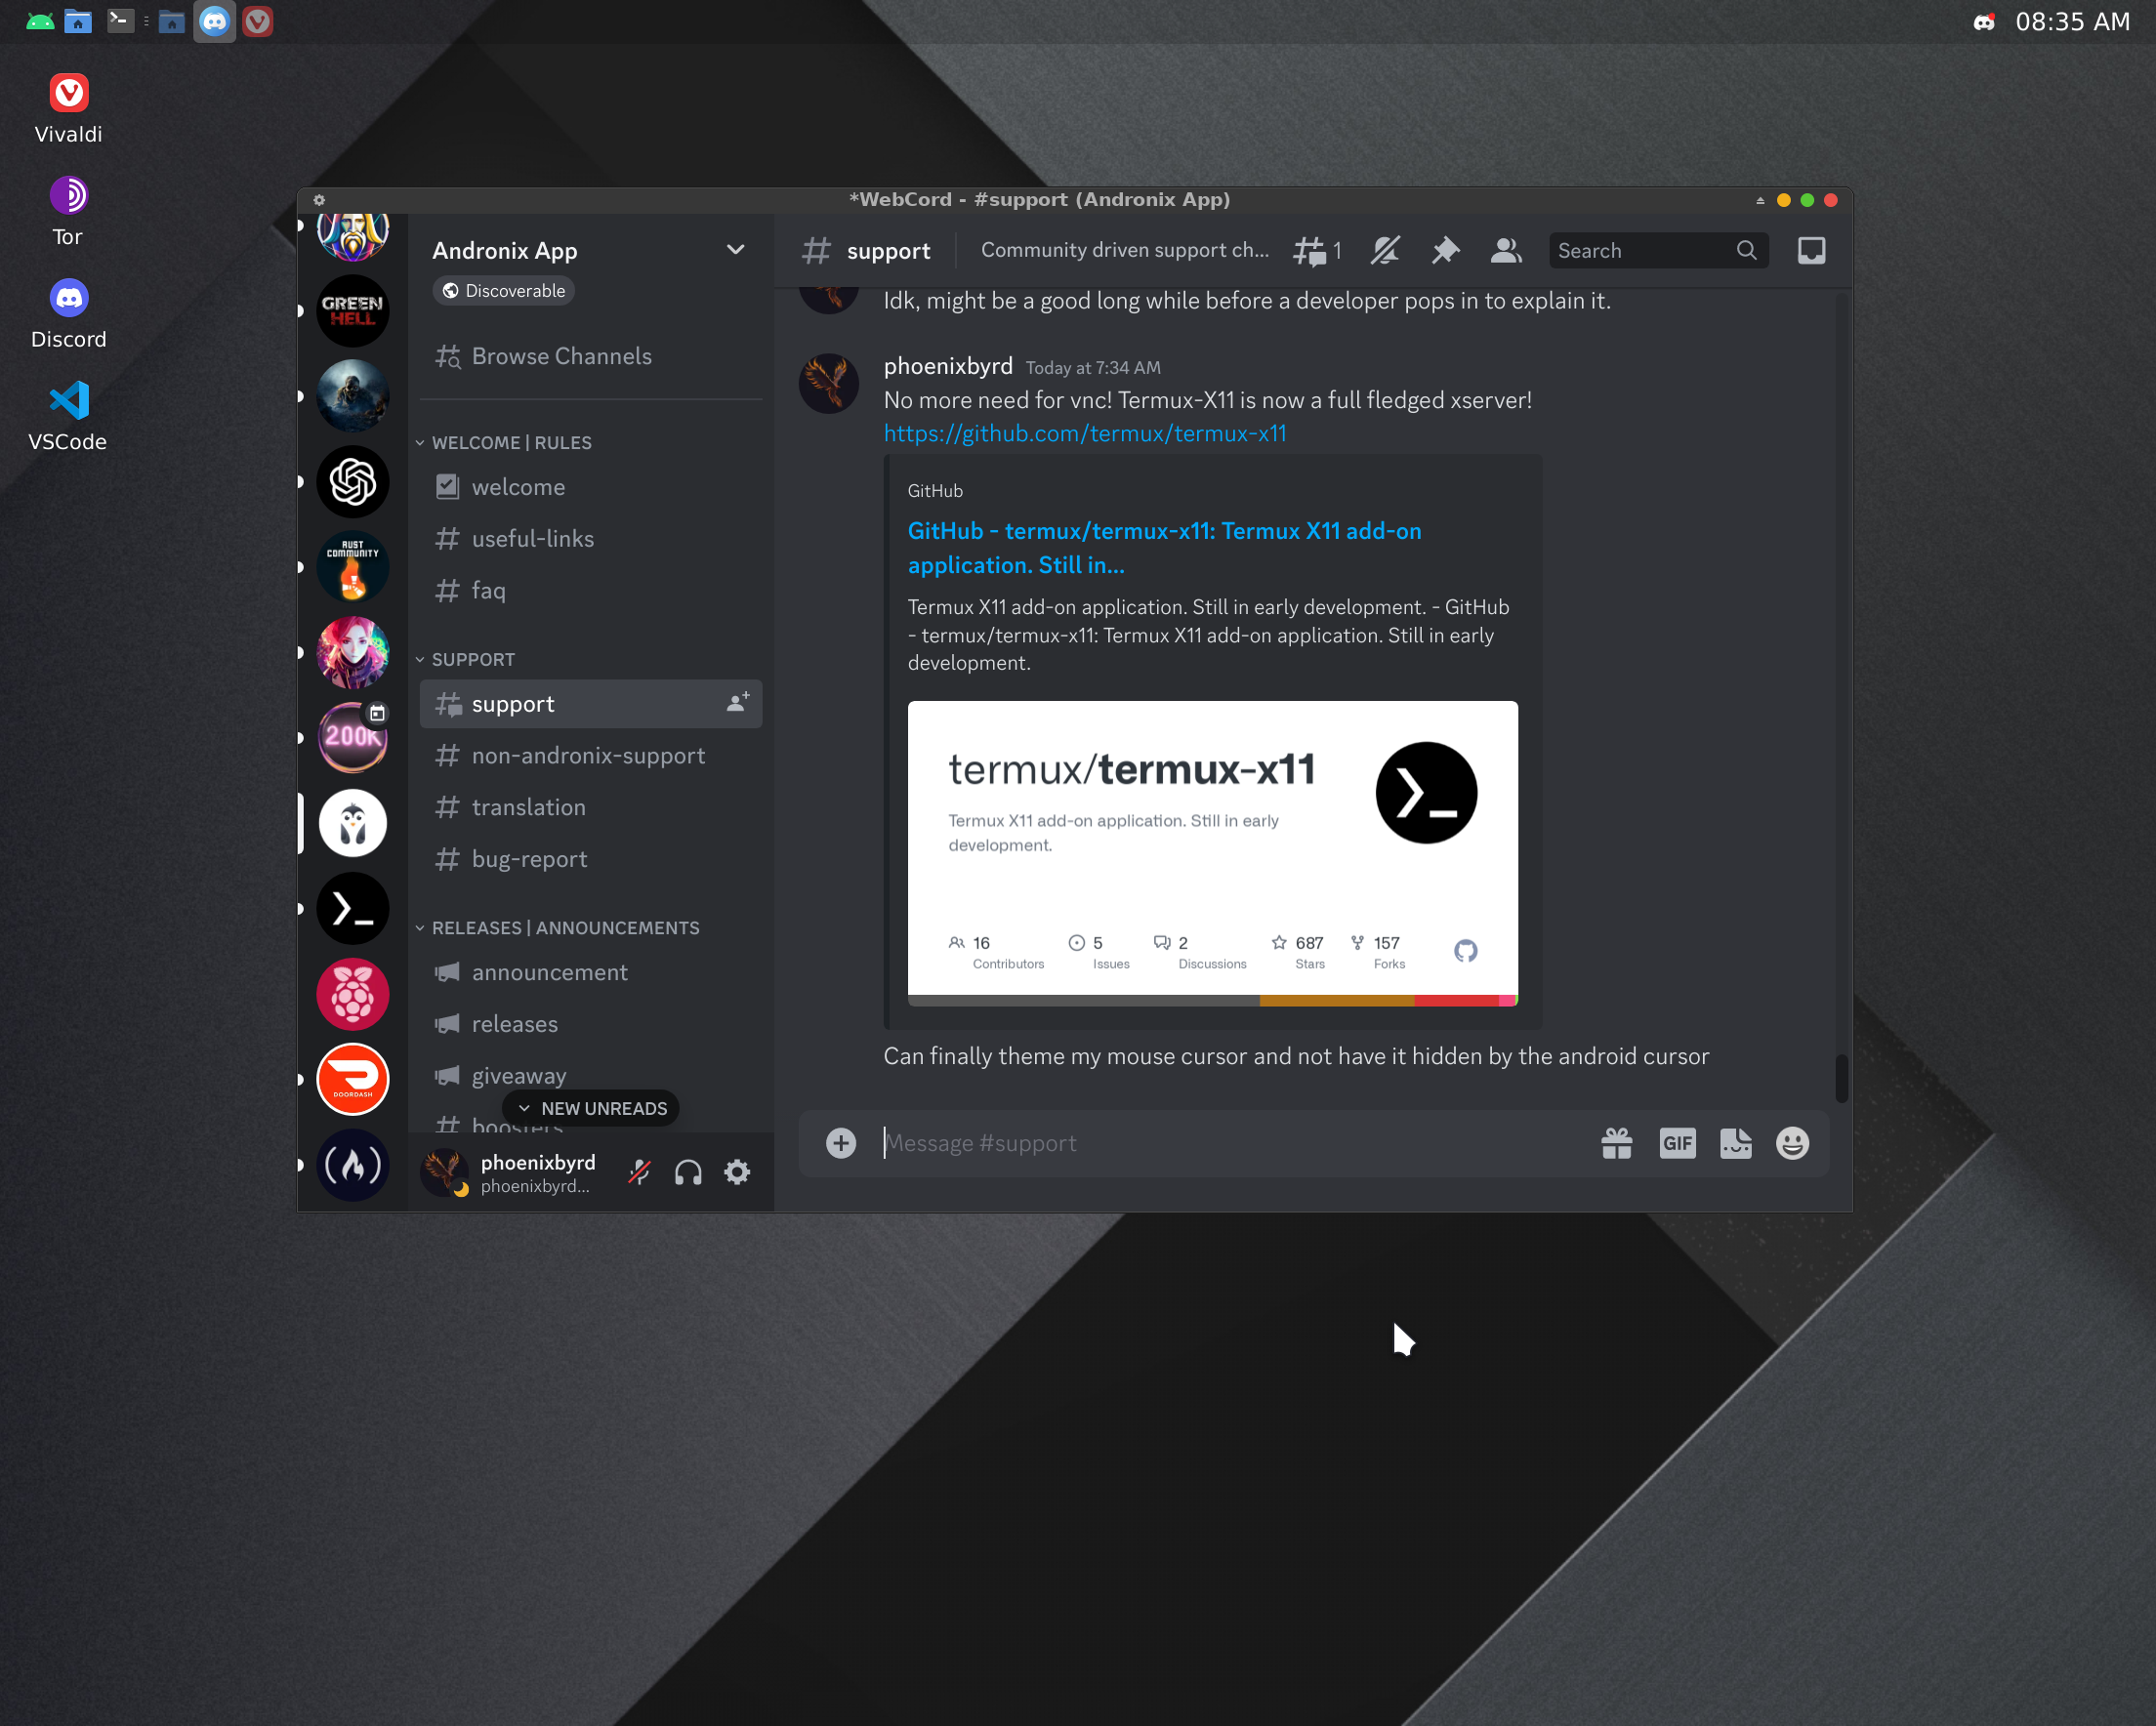The width and height of the screenshot is (2156, 1726).
Task: Open Vivaldi desktop shortcut
Action: 68,108
